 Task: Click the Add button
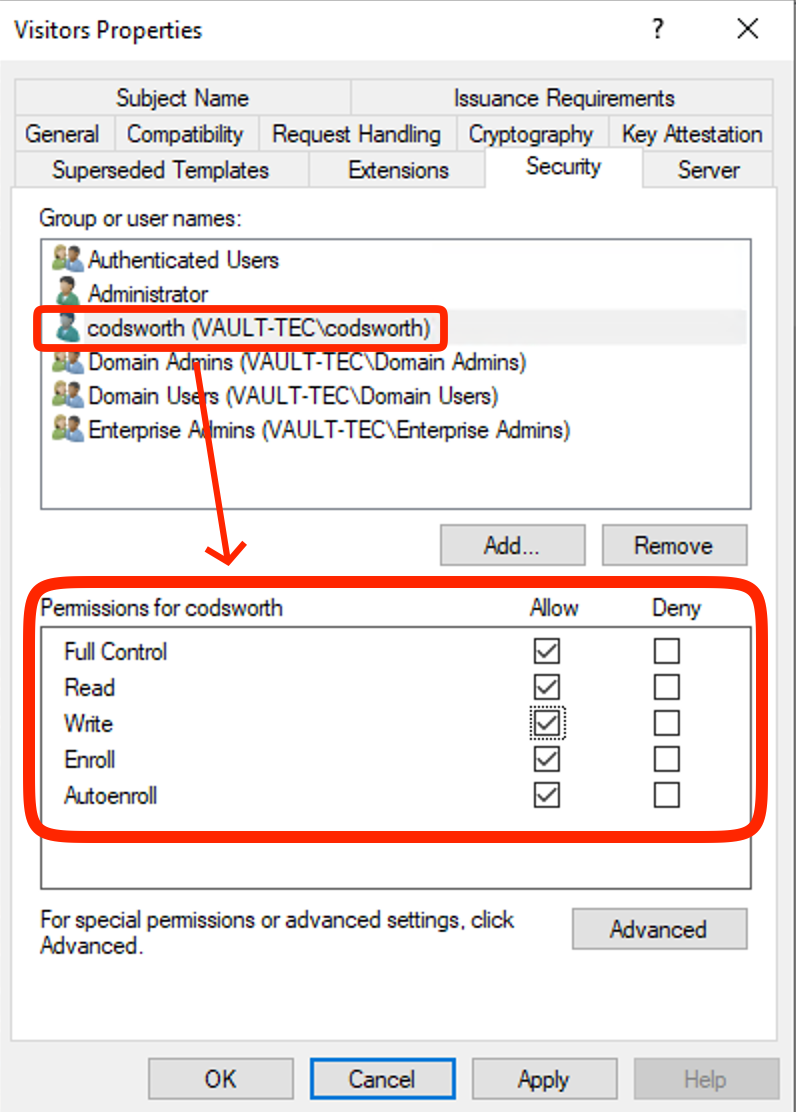512,545
